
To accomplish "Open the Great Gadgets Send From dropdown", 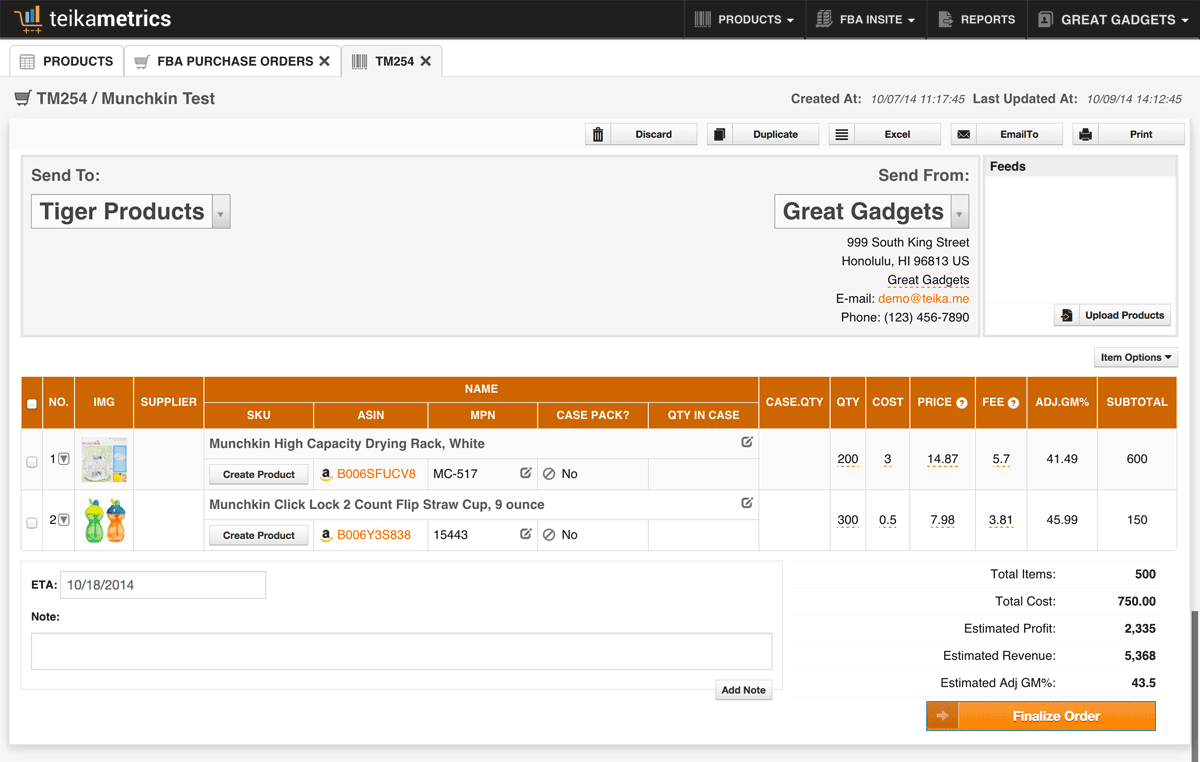I will pos(960,212).
